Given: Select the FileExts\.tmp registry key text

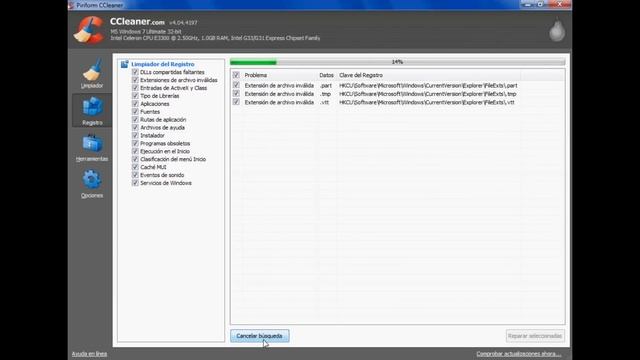Looking at the screenshot, I should 428,94.
